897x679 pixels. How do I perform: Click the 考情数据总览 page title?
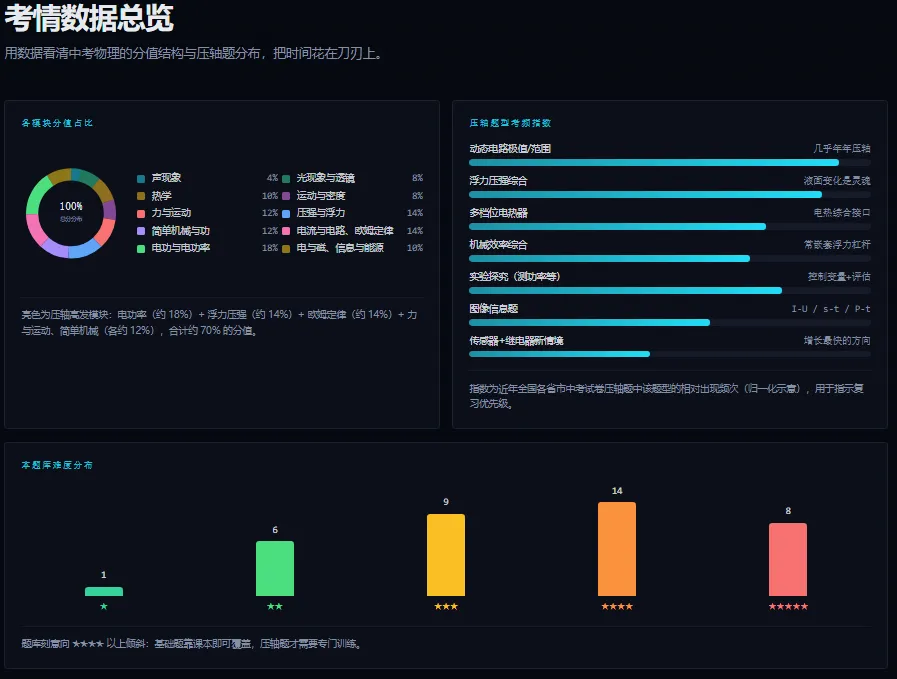[89, 18]
